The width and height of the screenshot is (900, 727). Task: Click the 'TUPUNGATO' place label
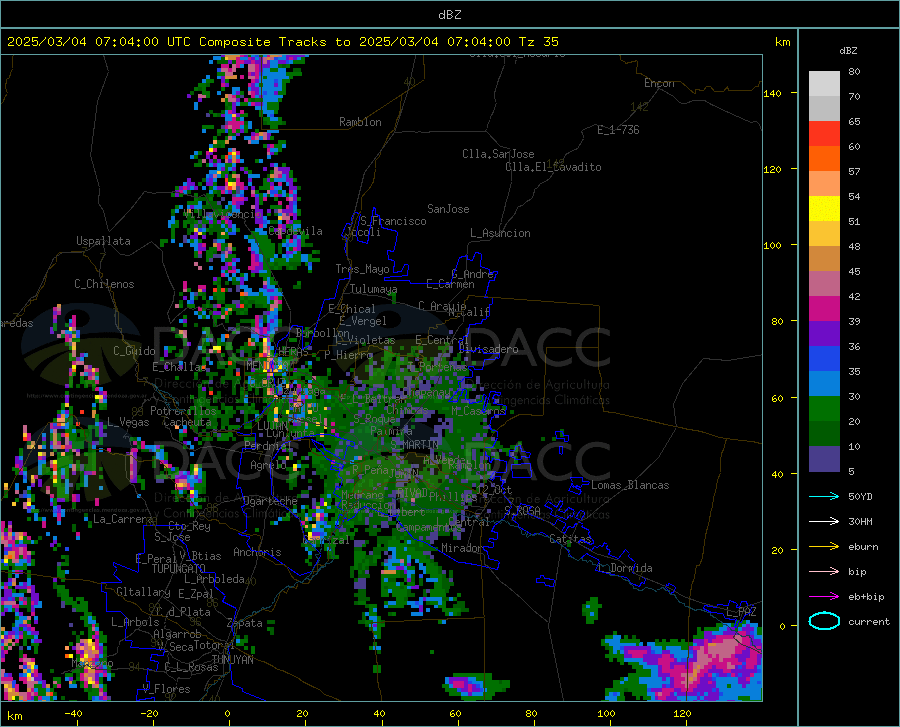[x=179, y=569]
